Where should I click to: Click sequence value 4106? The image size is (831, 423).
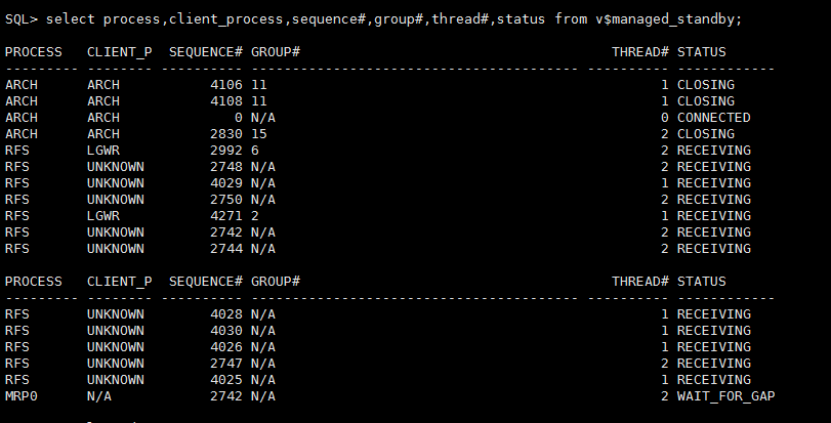226,85
